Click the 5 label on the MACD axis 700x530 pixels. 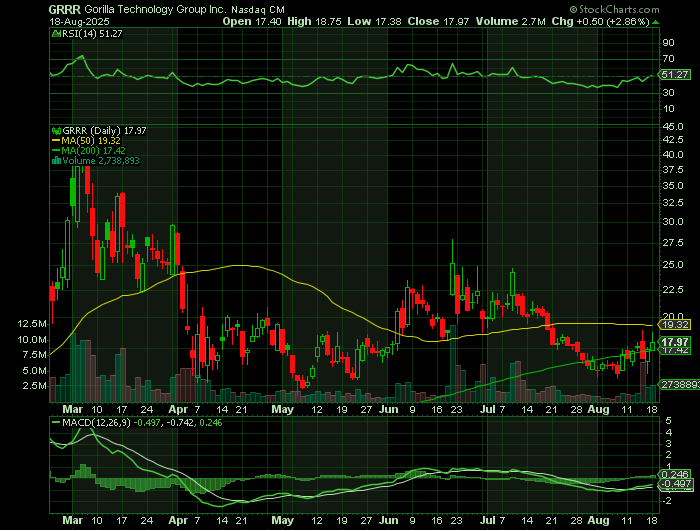[x=668, y=421]
